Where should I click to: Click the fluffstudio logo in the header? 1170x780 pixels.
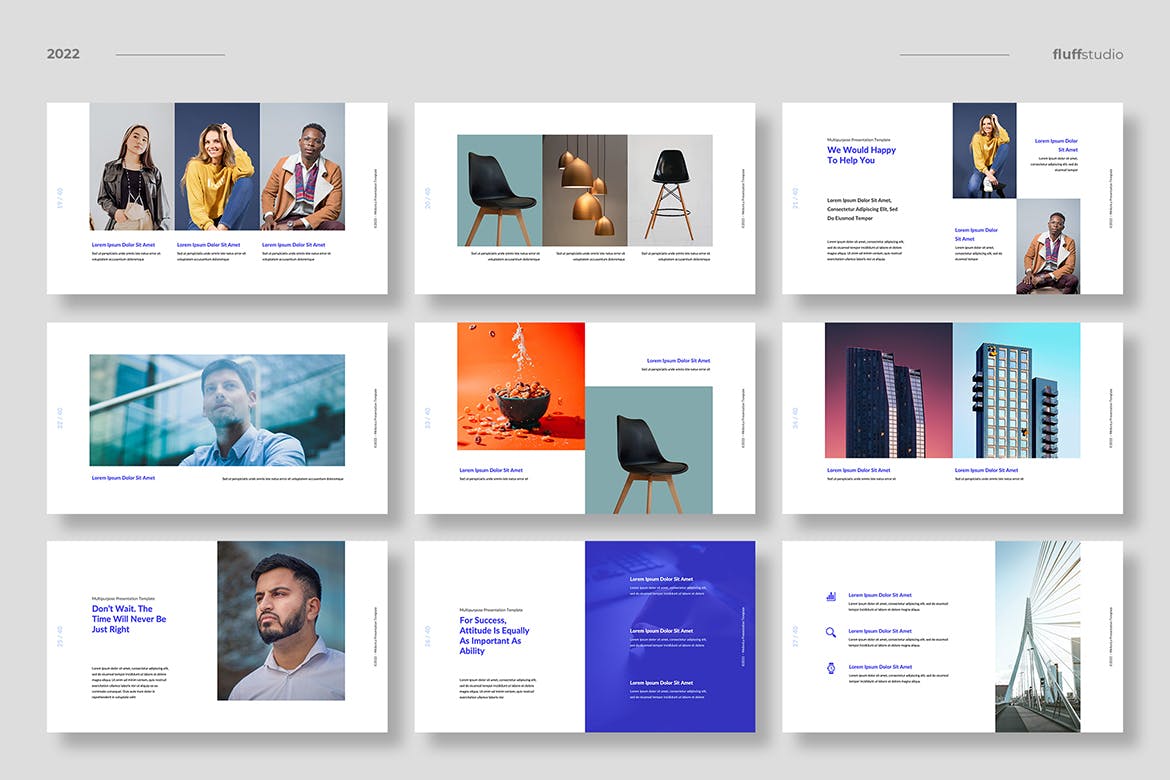1087,54
